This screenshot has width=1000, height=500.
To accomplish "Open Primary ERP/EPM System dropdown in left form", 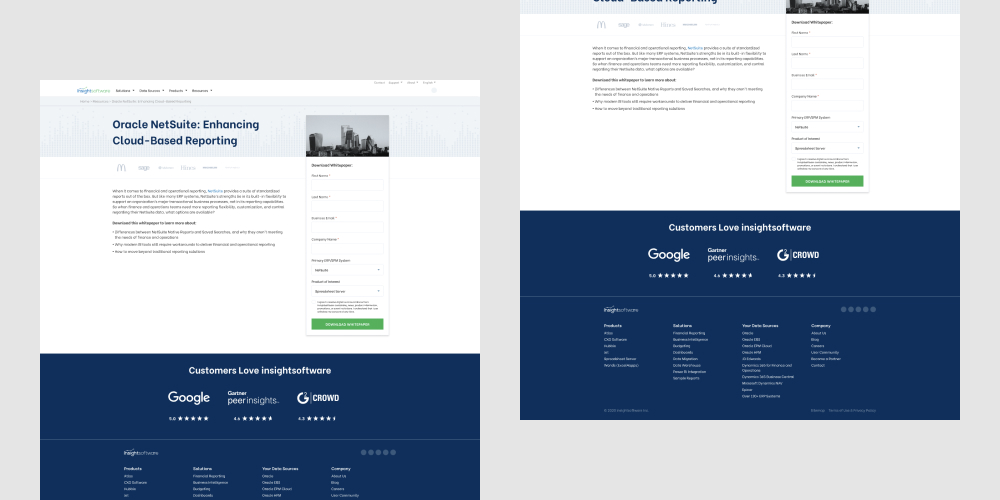I will 346,270.
